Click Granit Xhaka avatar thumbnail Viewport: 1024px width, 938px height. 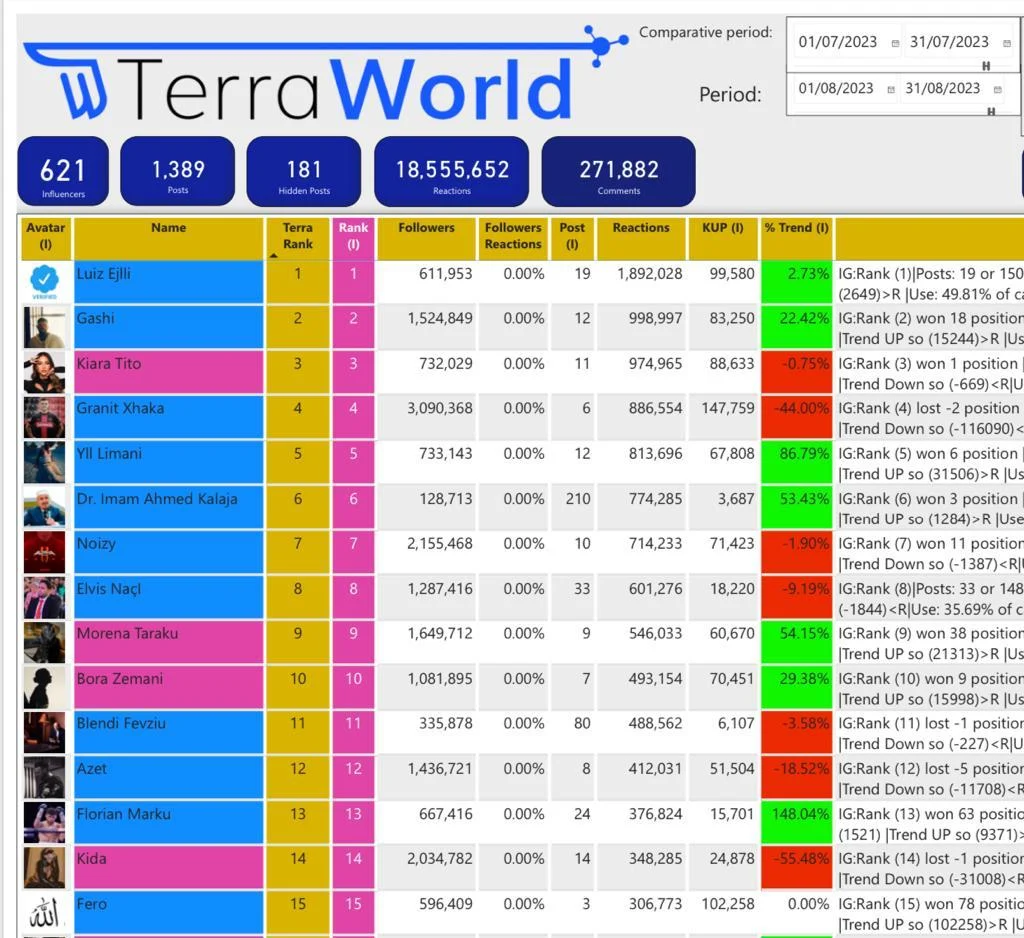(44, 417)
